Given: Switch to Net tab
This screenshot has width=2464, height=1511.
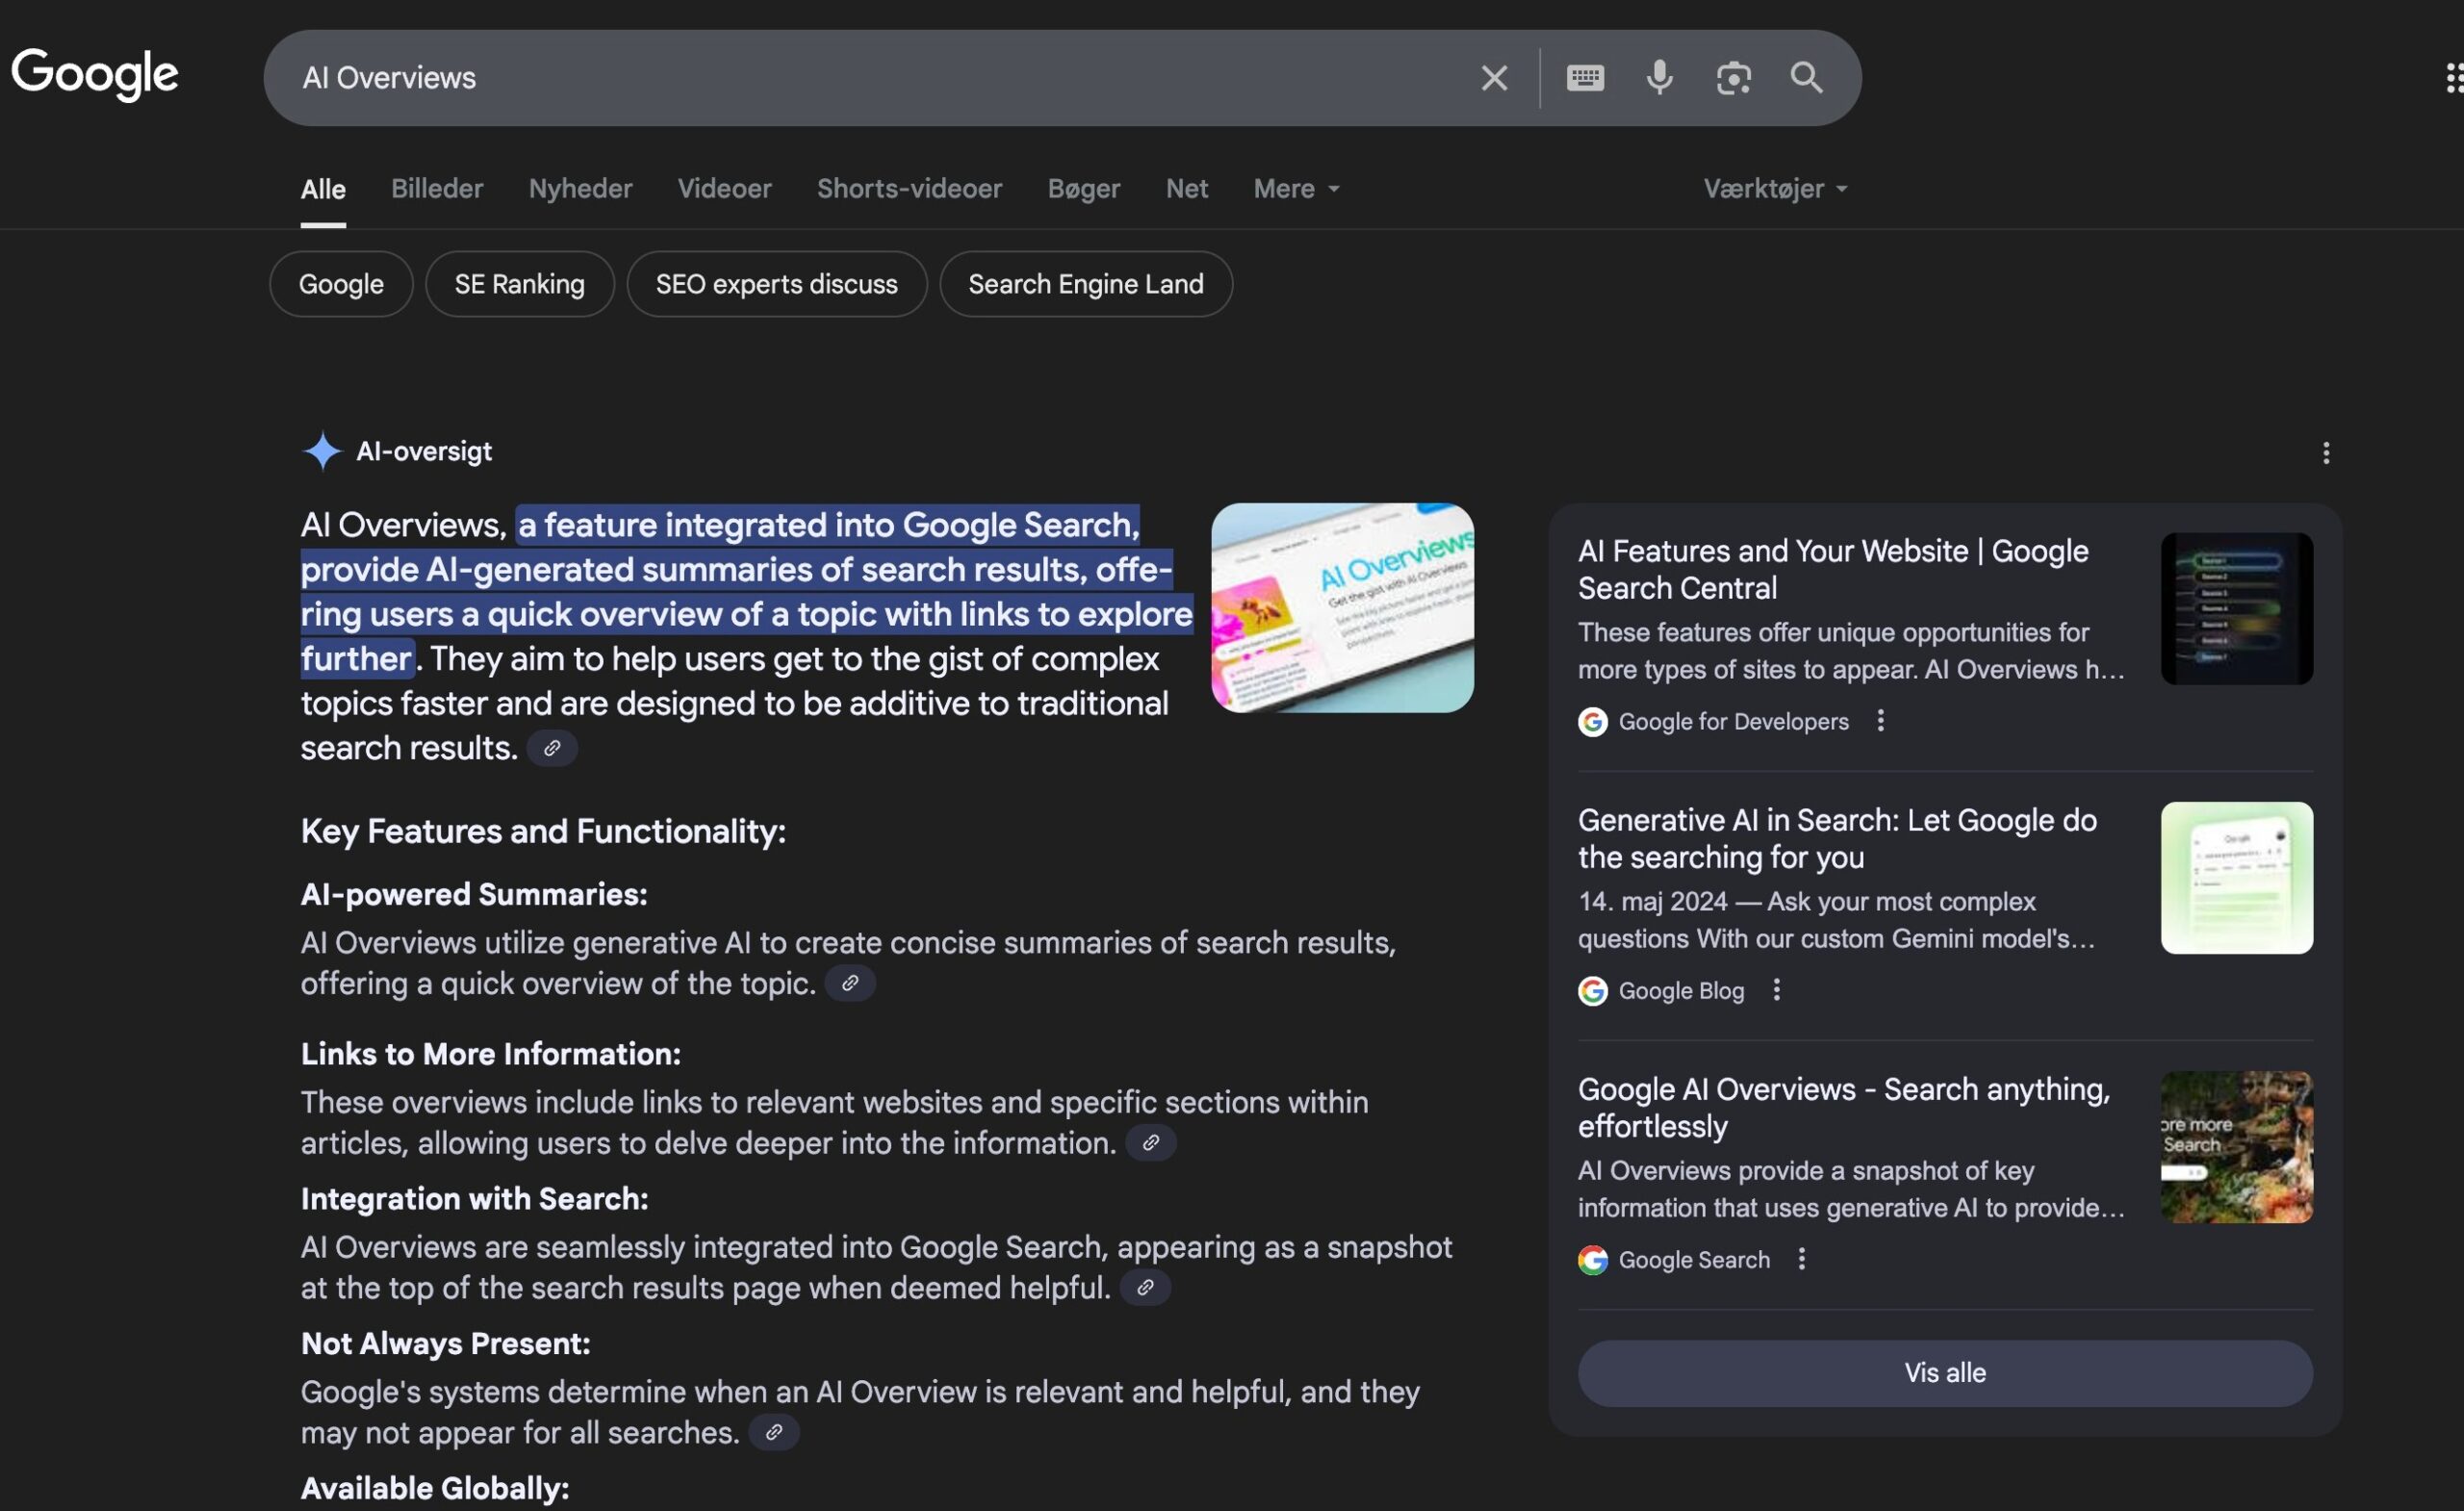Looking at the screenshot, I should click(x=1186, y=189).
